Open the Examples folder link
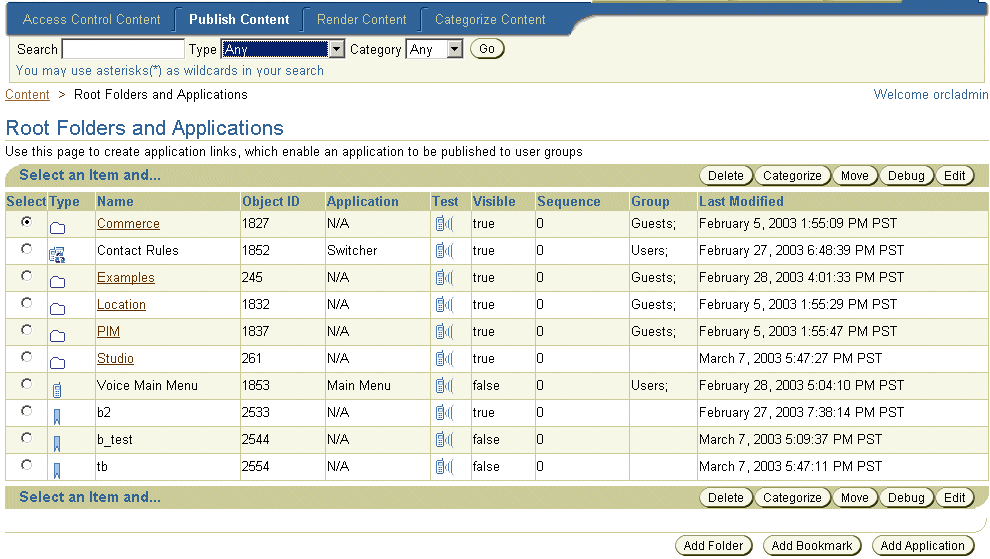Image resolution: width=990 pixels, height=559 pixels. (126, 278)
